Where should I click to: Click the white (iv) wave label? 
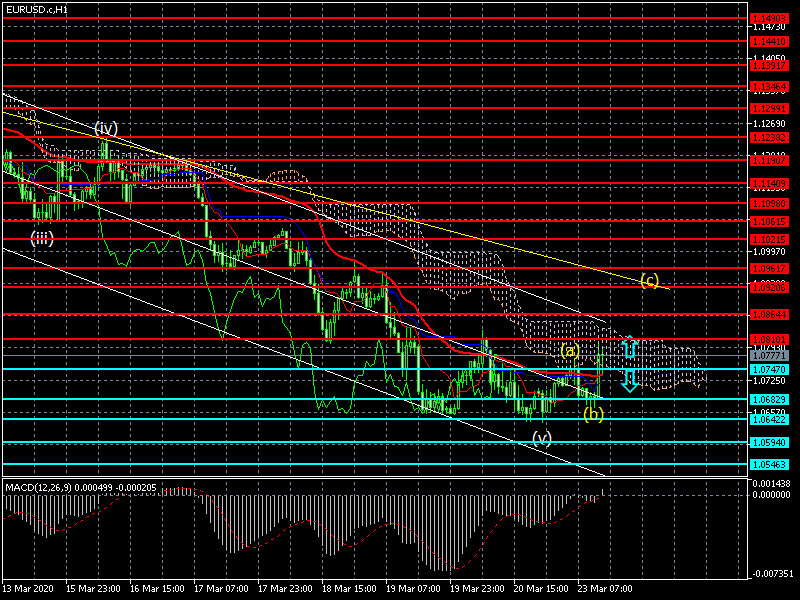click(x=106, y=128)
